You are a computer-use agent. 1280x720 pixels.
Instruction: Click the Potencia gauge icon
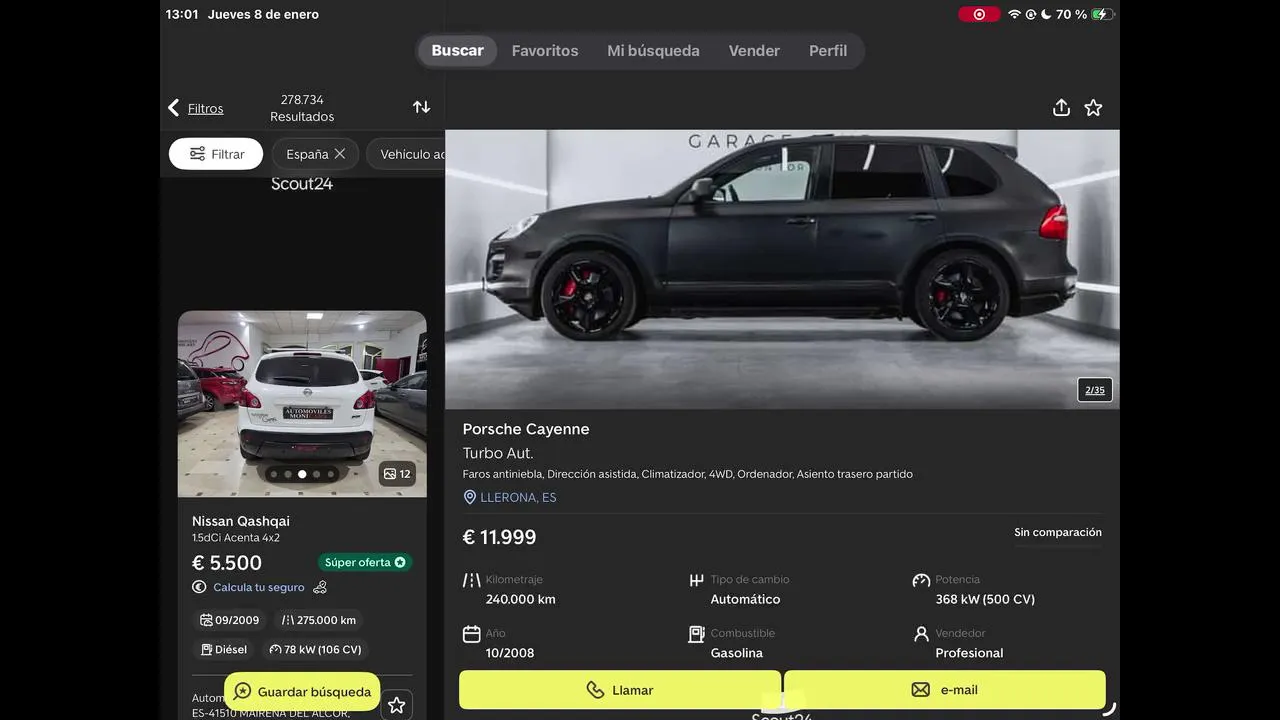[x=921, y=580]
